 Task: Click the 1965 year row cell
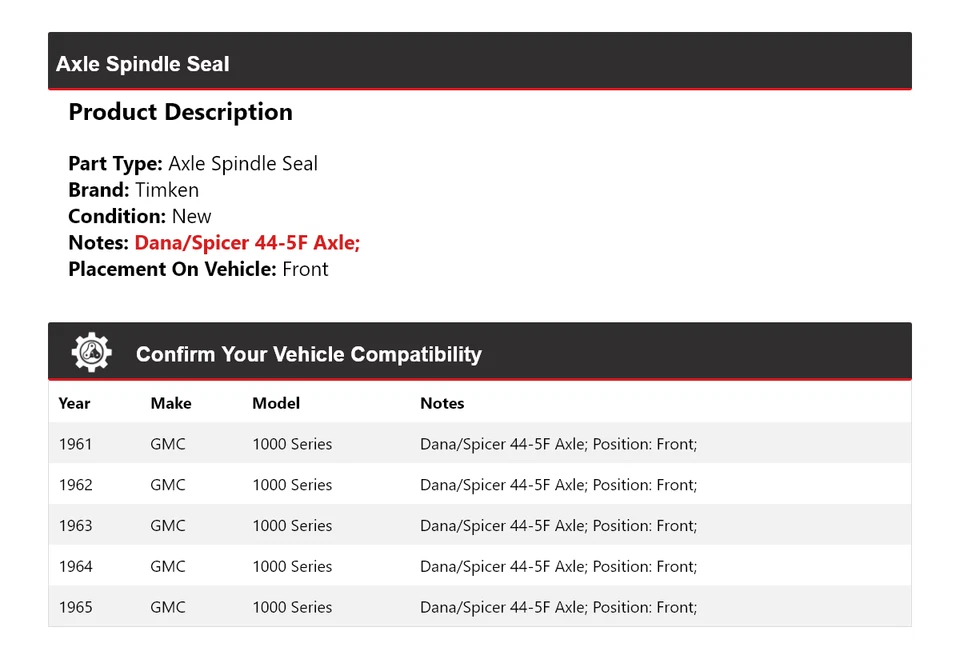tap(75, 607)
